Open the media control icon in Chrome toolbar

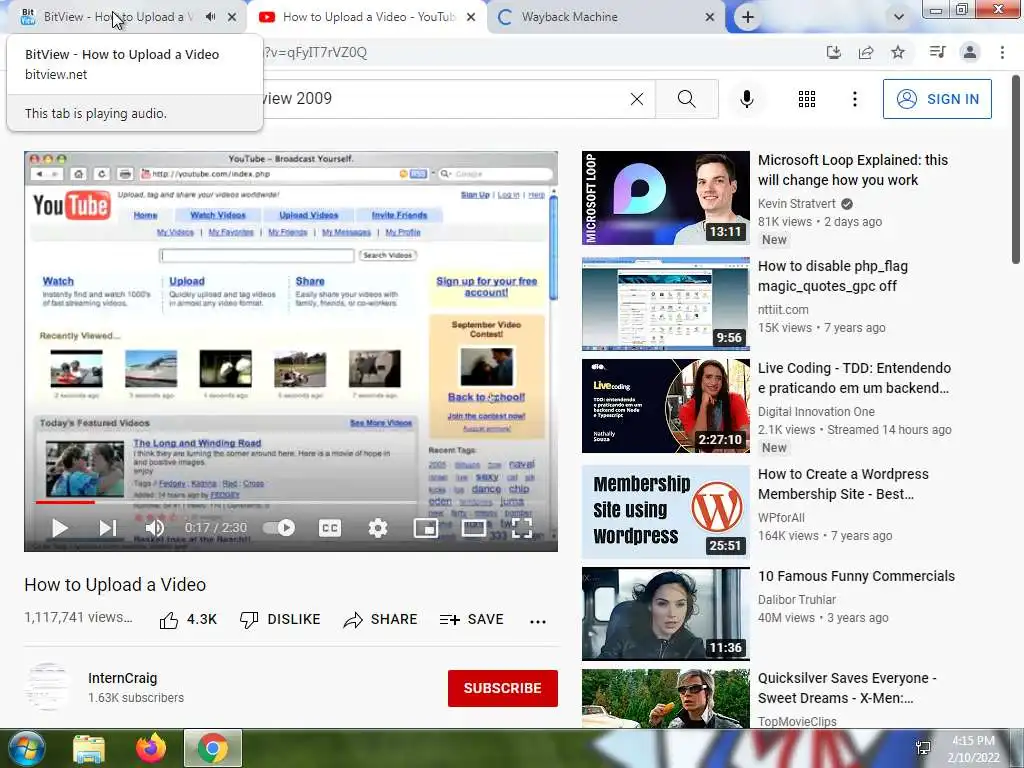pyautogui.click(x=937, y=52)
